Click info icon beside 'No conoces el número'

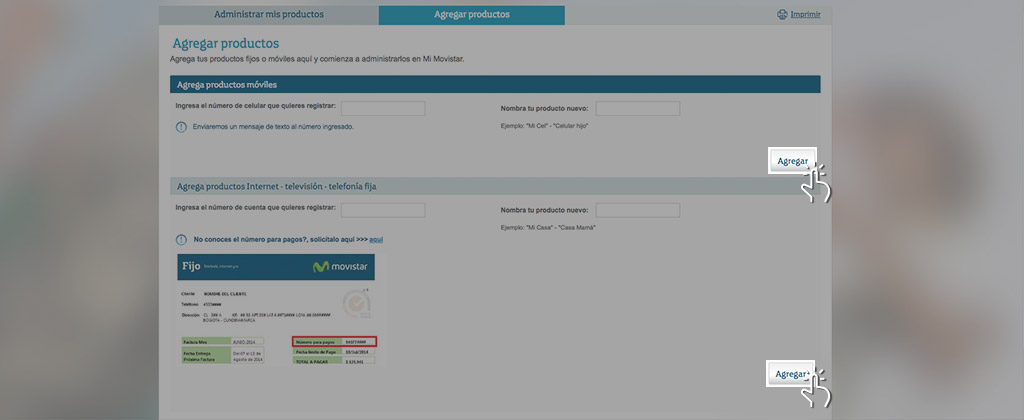[x=182, y=240]
